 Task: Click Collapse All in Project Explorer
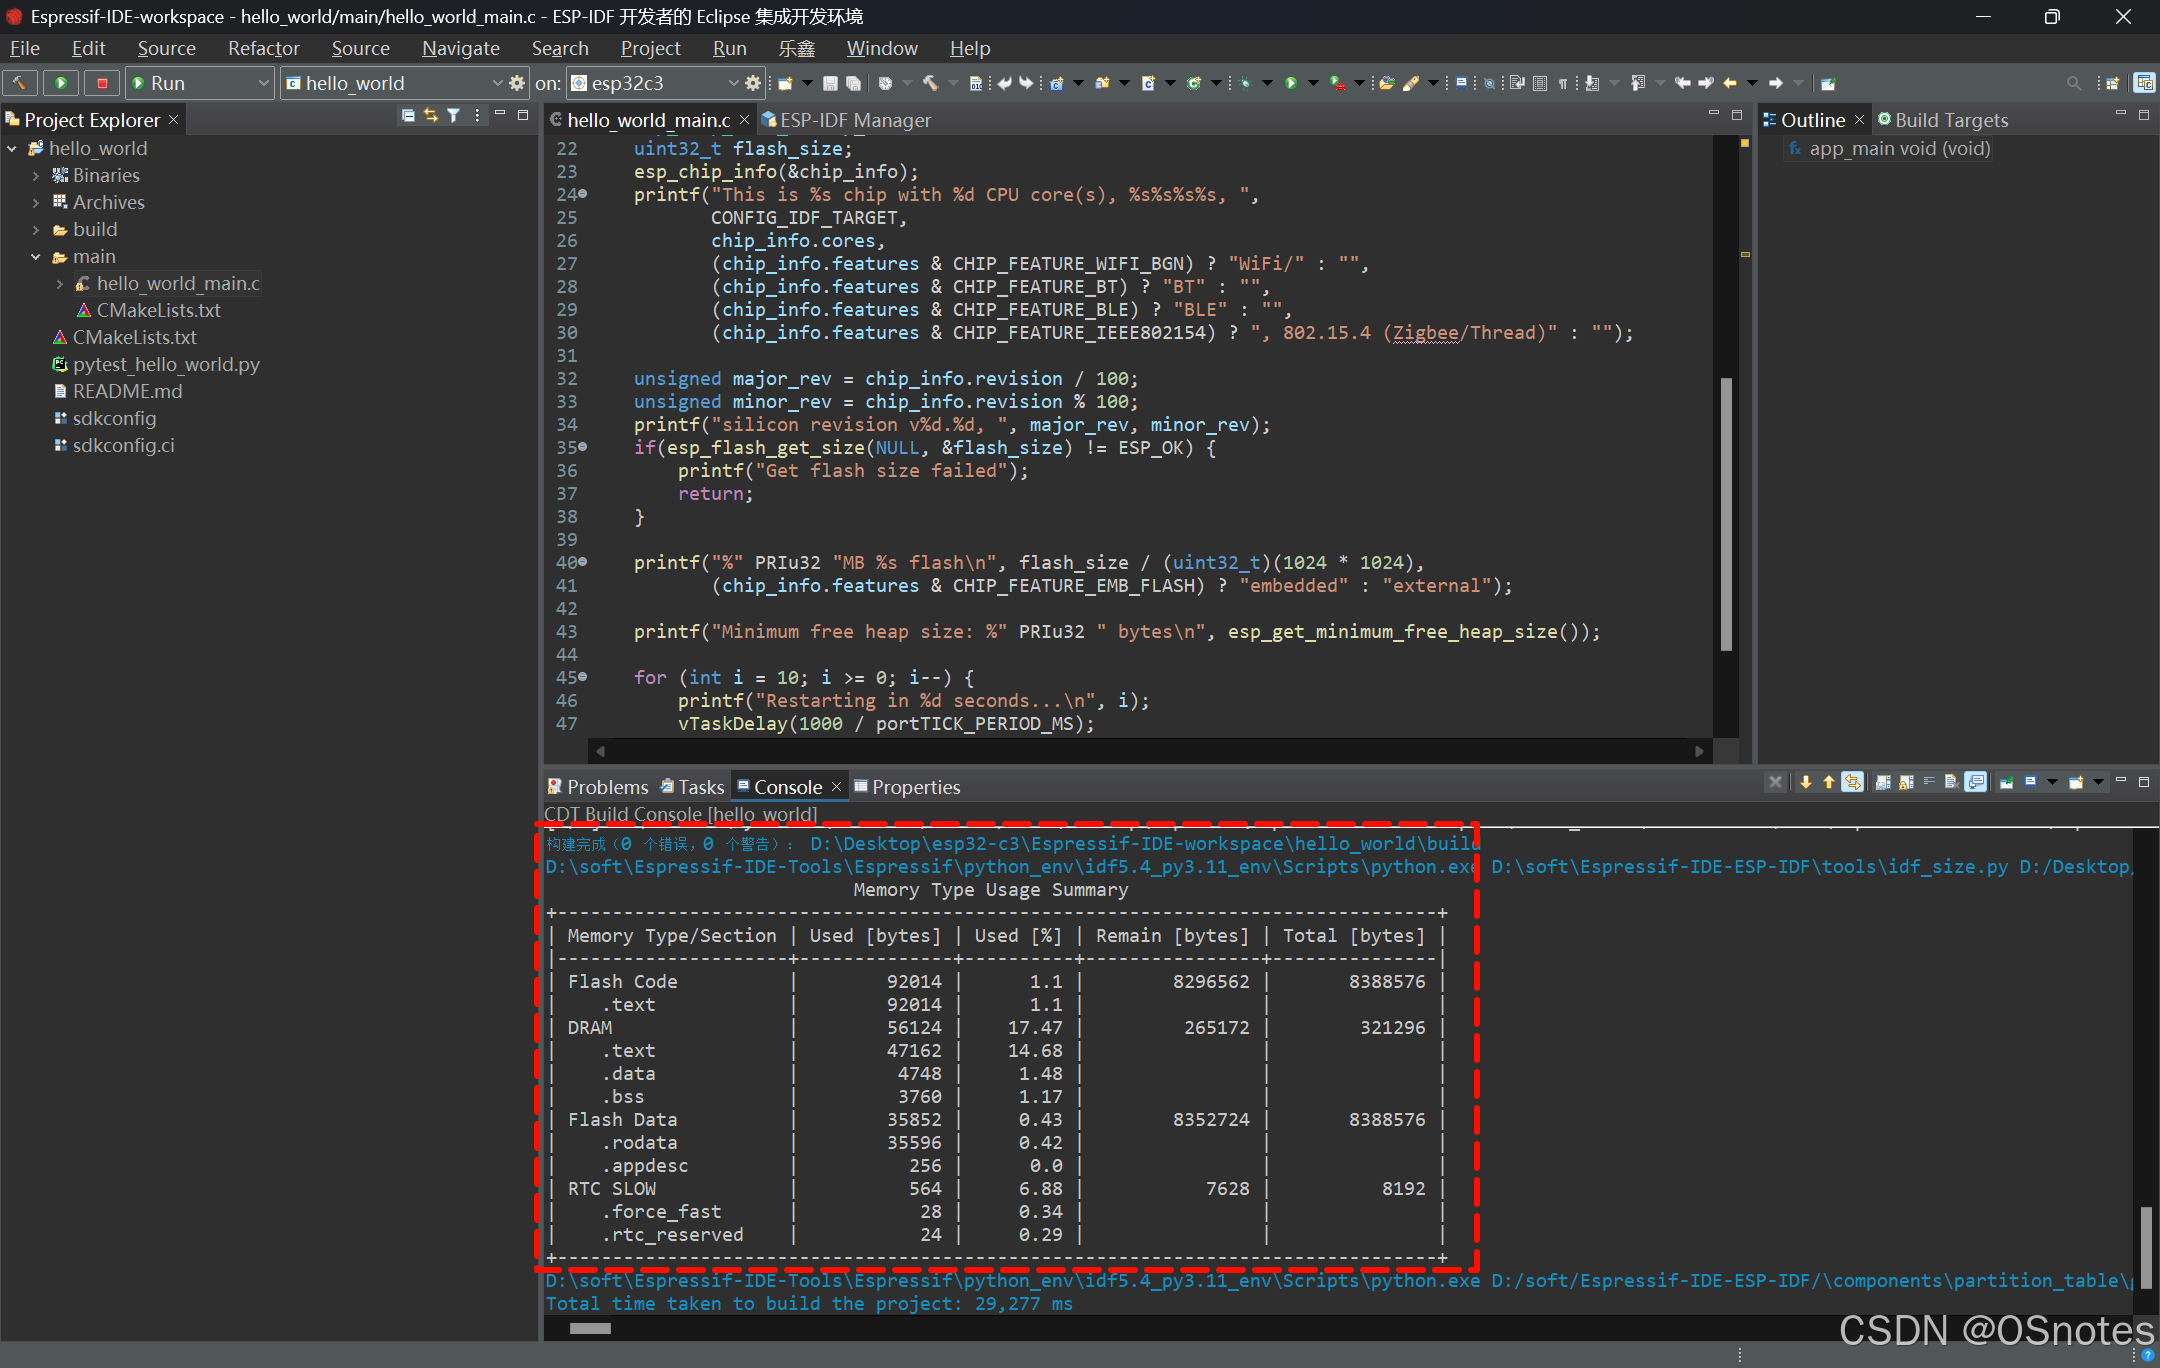(x=408, y=116)
